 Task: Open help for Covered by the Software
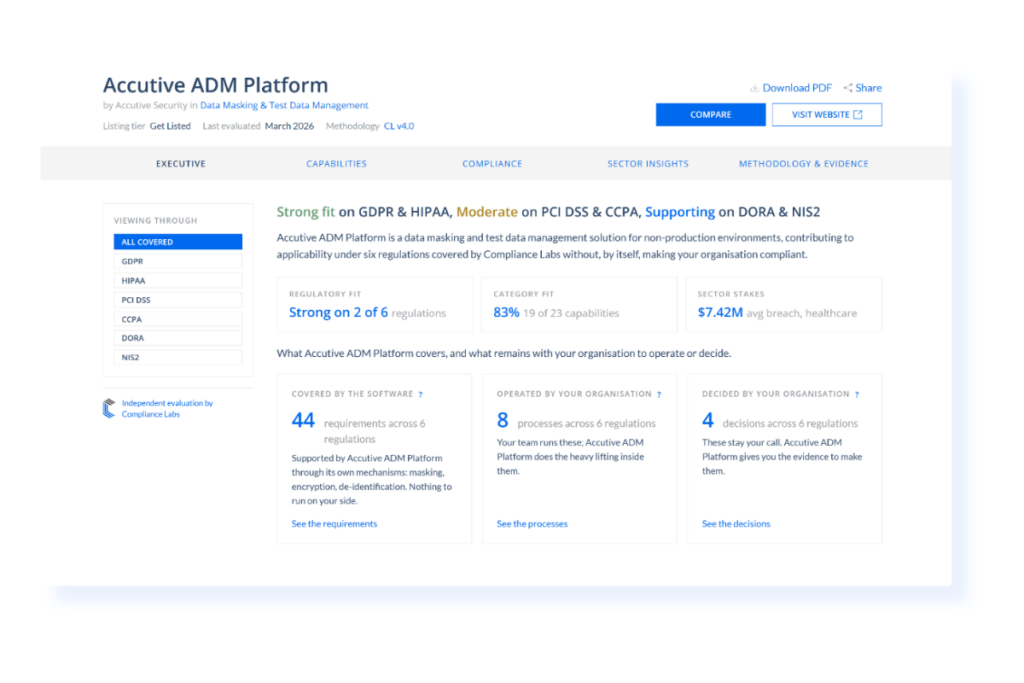click(421, 394)
